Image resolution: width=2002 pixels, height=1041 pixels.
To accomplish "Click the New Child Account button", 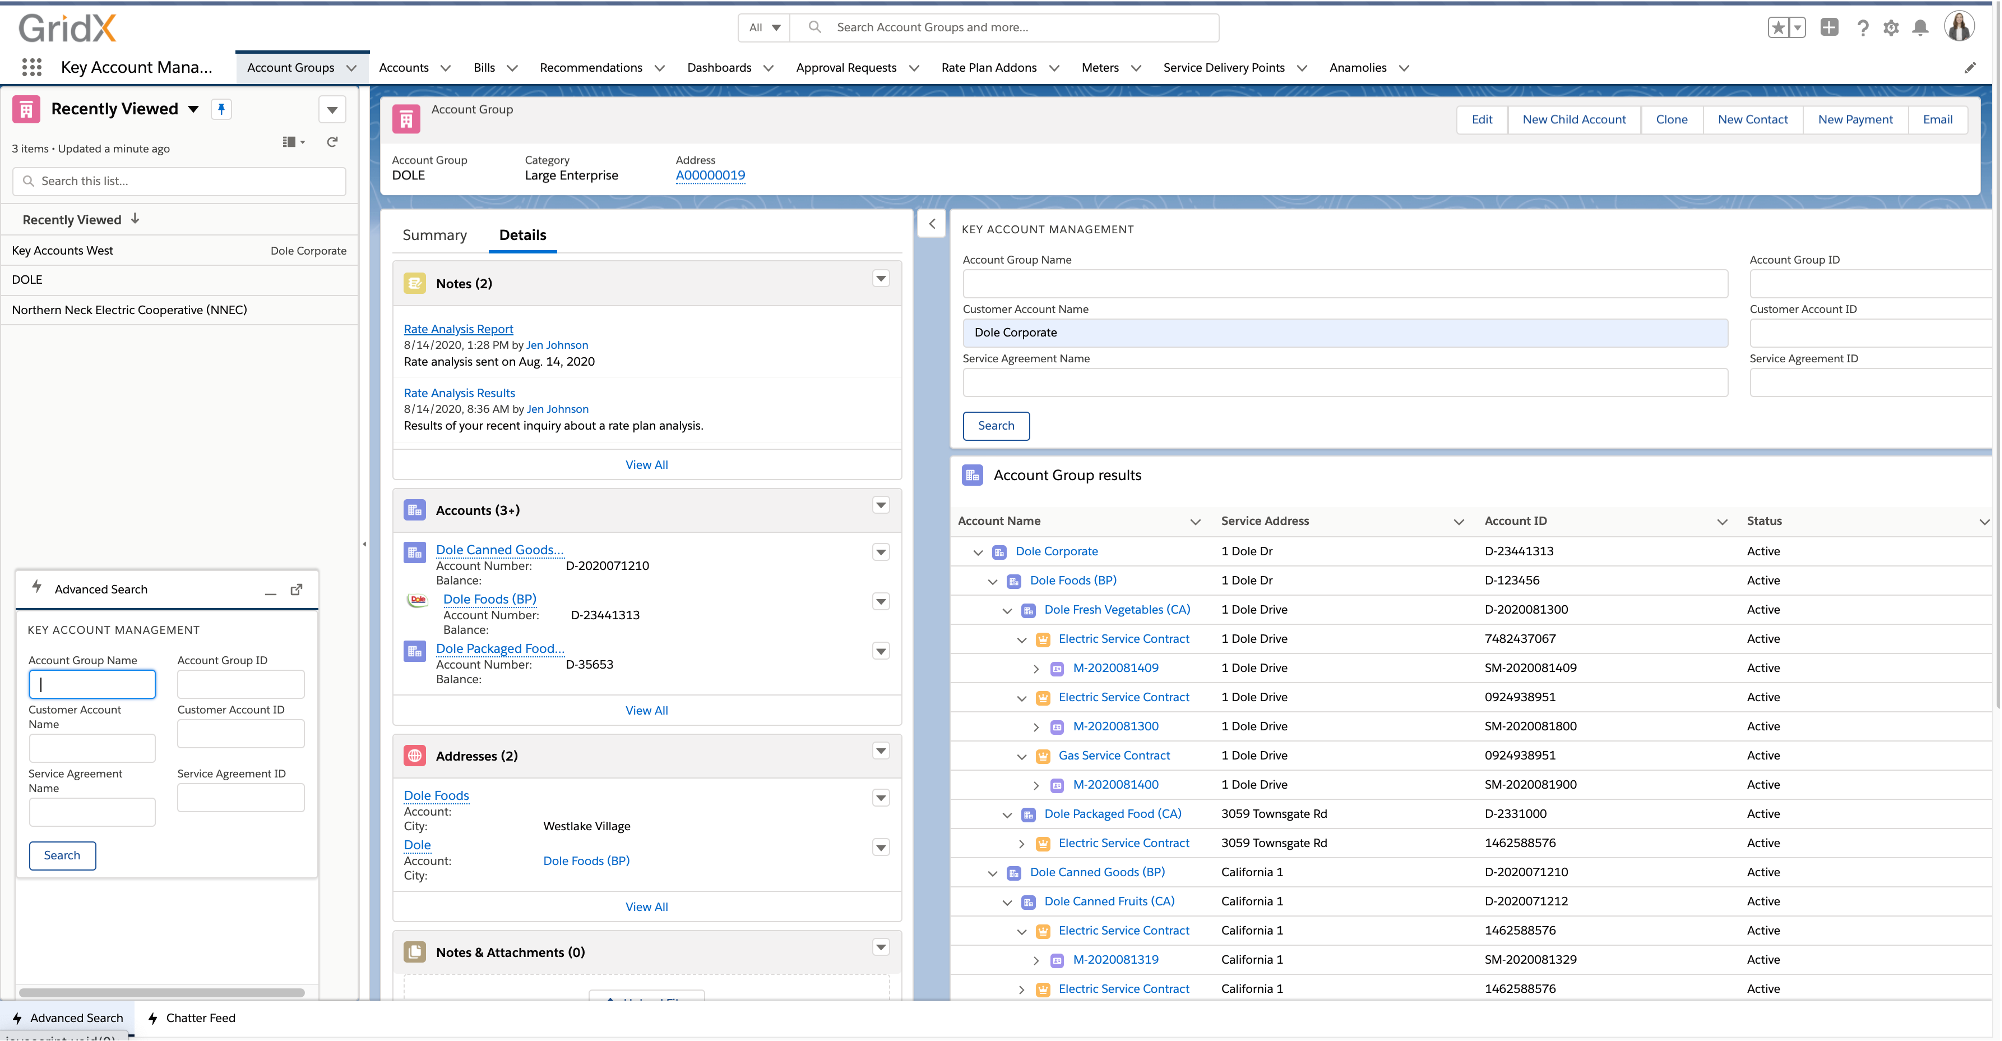I will tap(1574, 119).
